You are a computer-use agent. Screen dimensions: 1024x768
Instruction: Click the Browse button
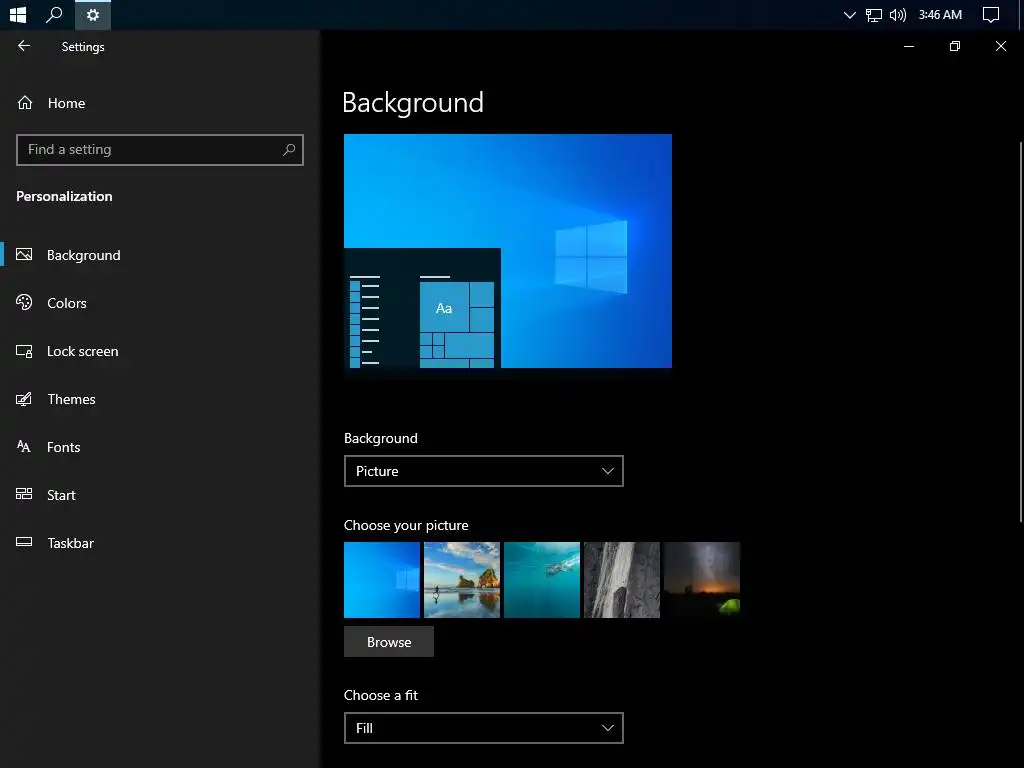coord(389,642)
